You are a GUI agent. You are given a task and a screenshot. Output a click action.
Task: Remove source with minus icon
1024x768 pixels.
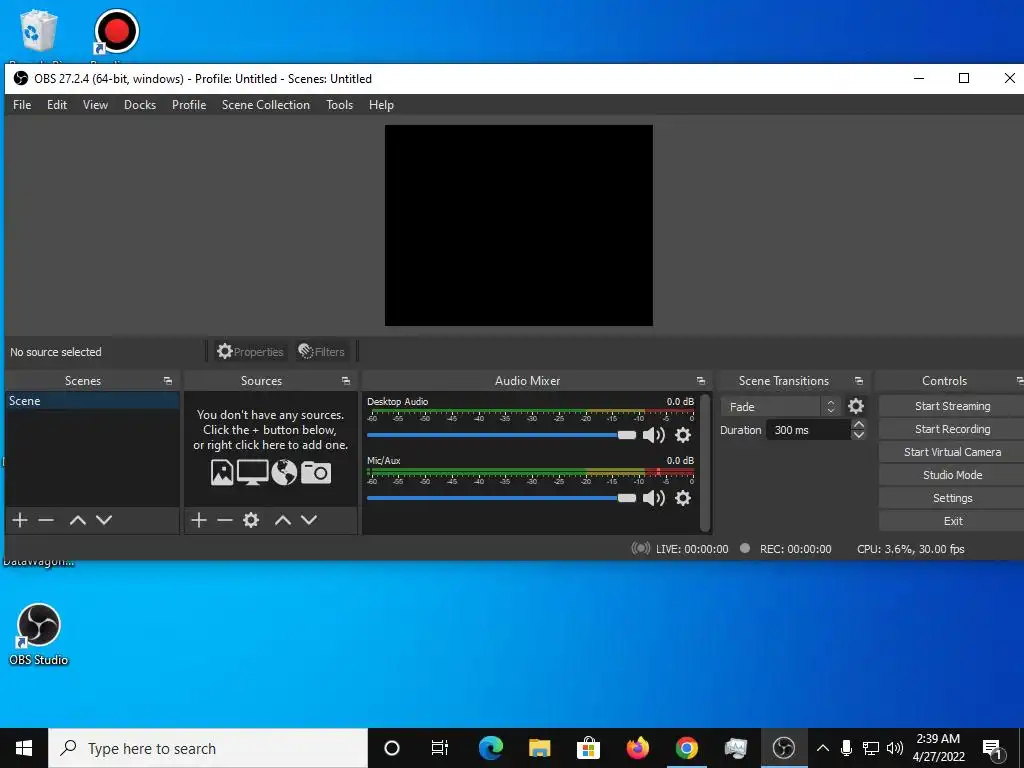(x=225, y=520)
